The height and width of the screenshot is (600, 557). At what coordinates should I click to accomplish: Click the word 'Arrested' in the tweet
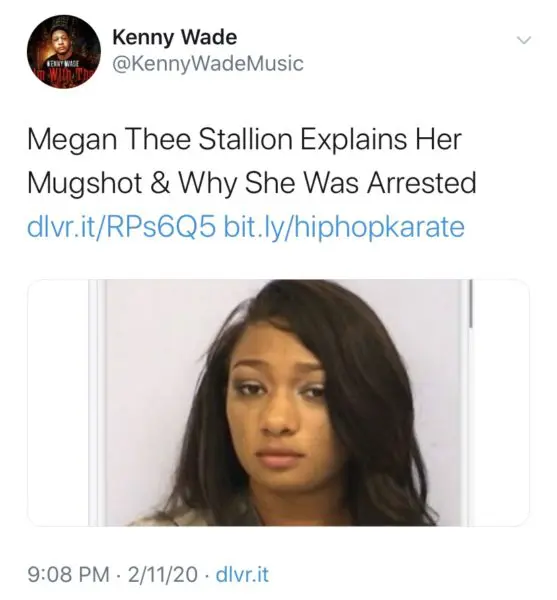[422, 183]
